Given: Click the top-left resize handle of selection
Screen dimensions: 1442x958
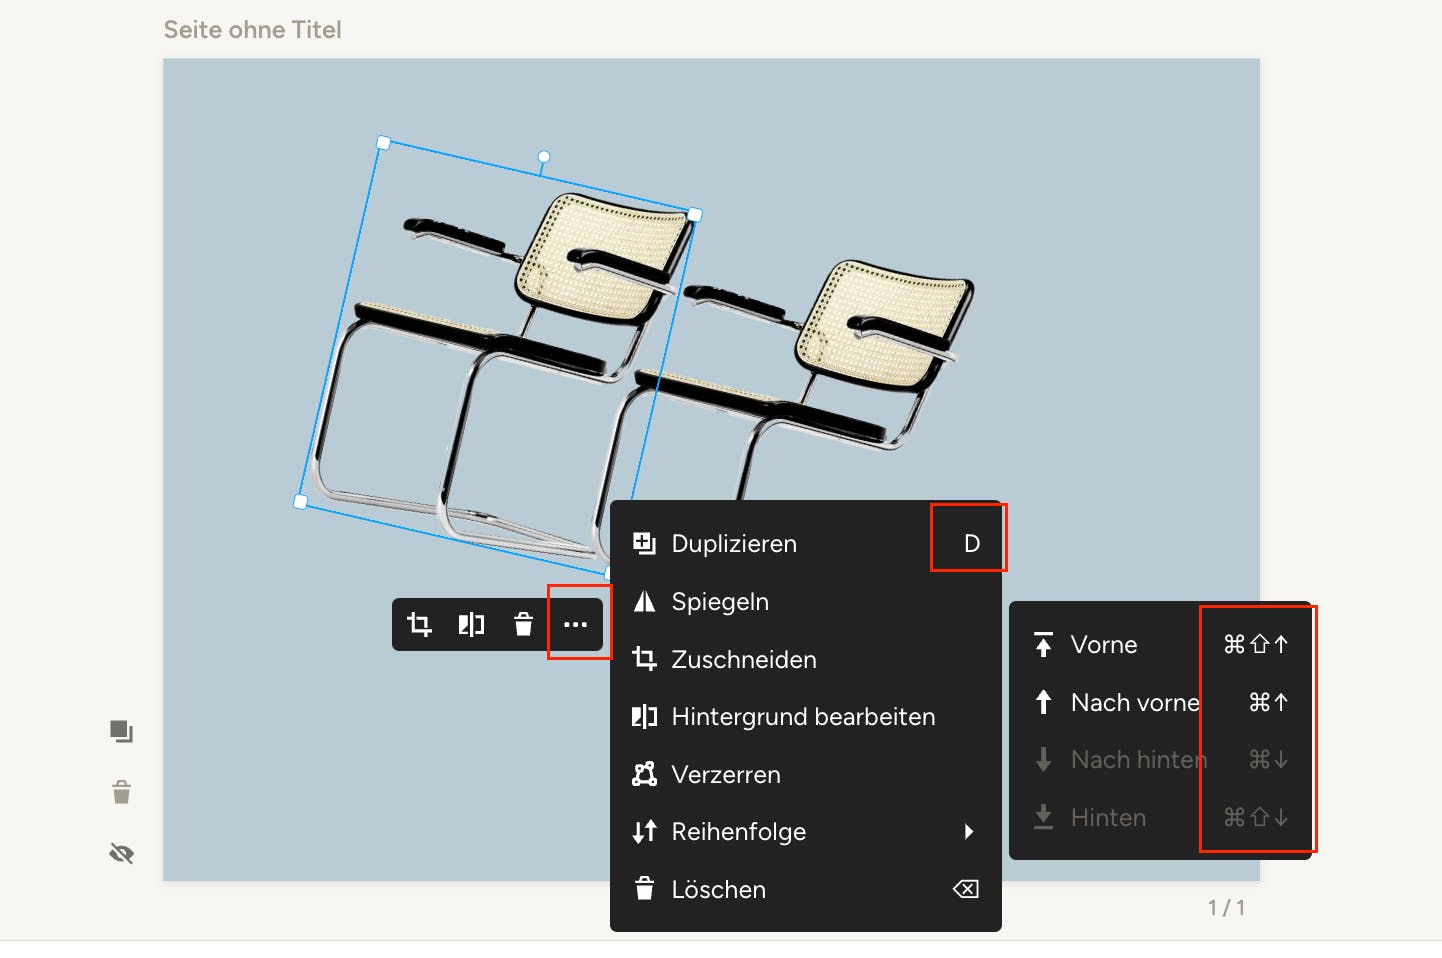Looking at the screenshot, I should click(383, 143).
